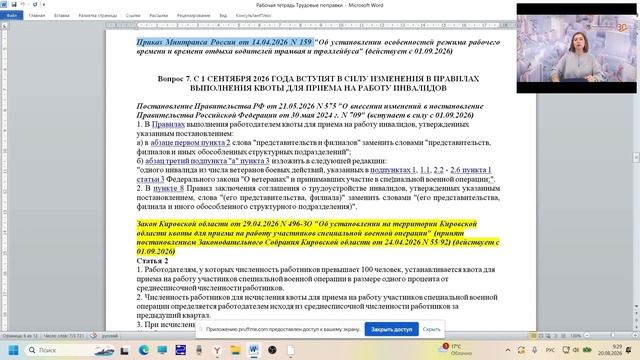The height and width of the screenshot is (360, 640).
Task: Click the zoom in plus button
Action: tap(636, 336)
